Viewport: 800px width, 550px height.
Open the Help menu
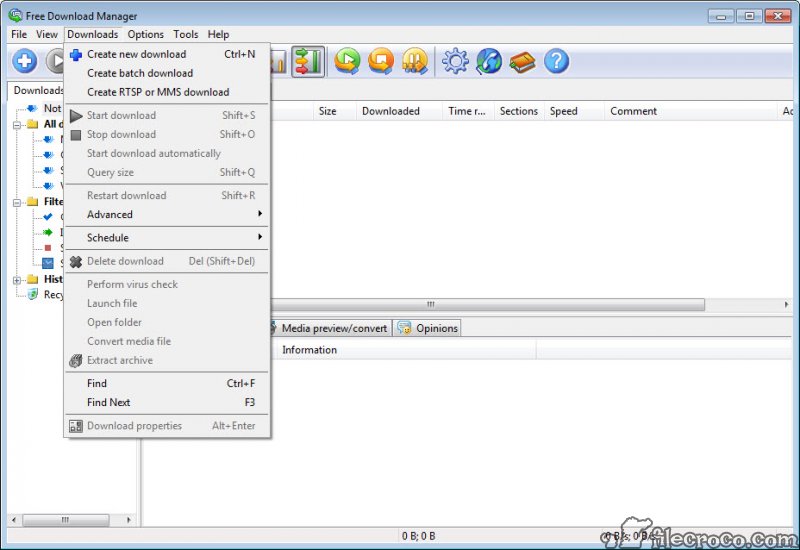[x=218, y=34]
